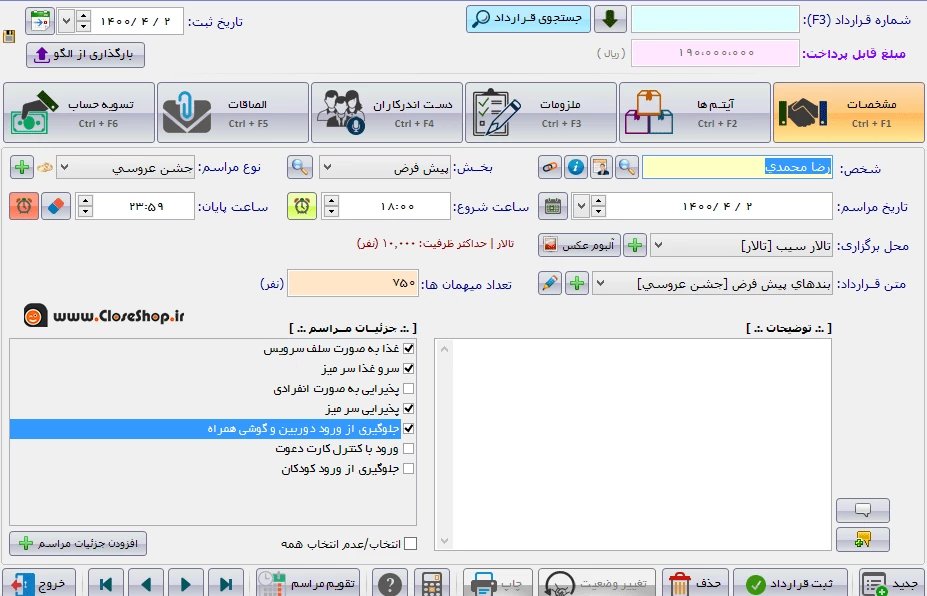Click the comment bubble button beside notes
This screenshot has height=596, width=927.
(863, 510)
